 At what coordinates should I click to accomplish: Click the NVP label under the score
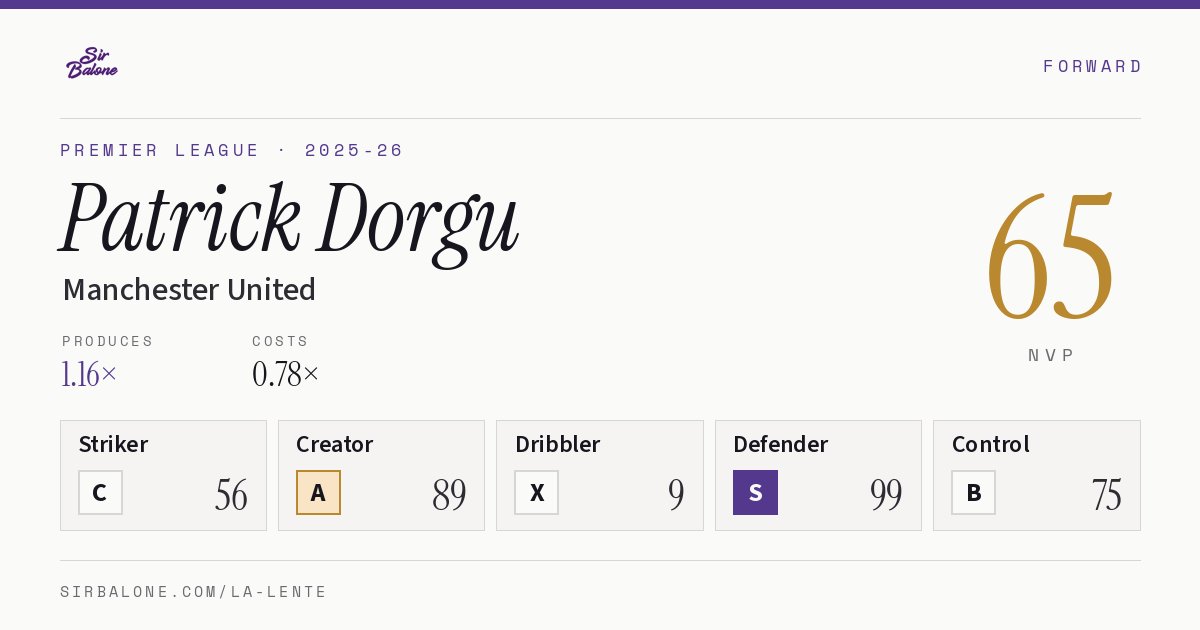[1051, 355]
